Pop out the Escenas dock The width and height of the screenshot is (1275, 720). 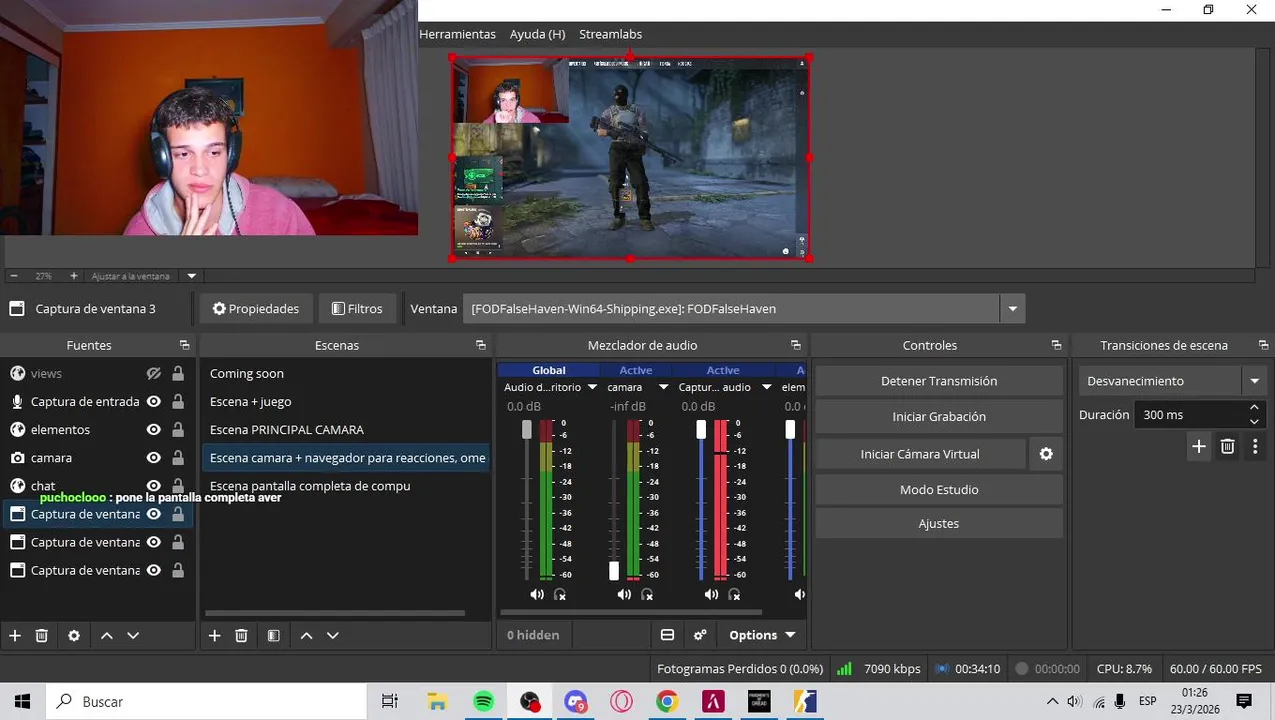tap(481, 345)
